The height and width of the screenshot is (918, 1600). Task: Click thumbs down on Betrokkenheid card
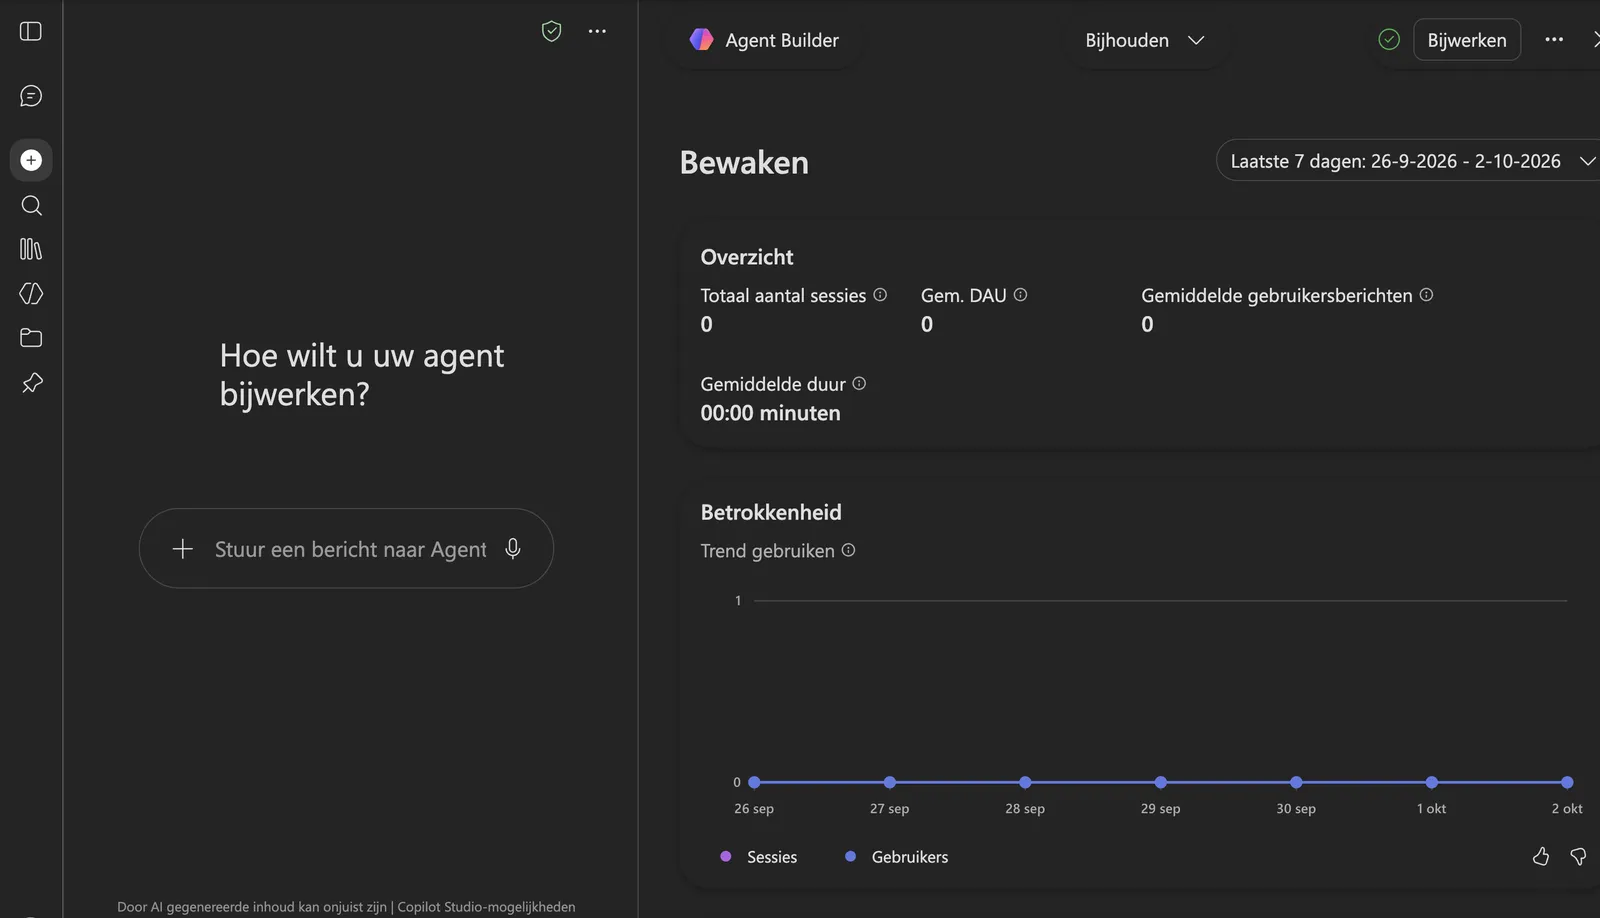point(1578,856)
